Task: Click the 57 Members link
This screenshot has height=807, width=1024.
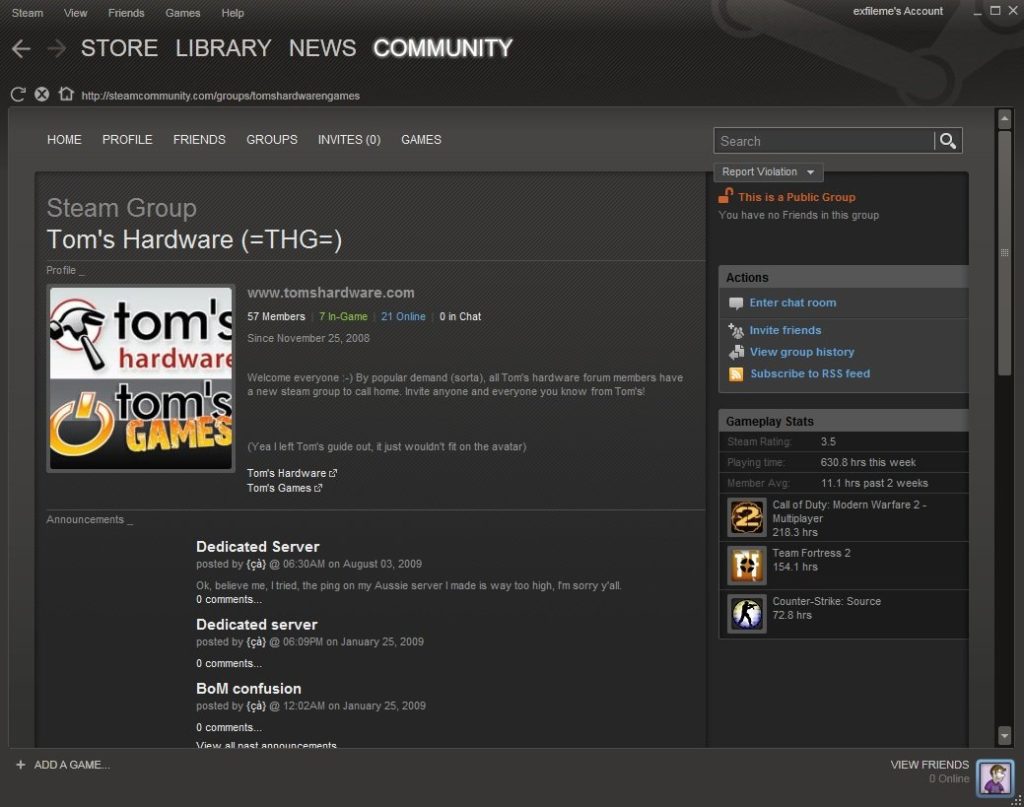Action: (x=276, y=317)
